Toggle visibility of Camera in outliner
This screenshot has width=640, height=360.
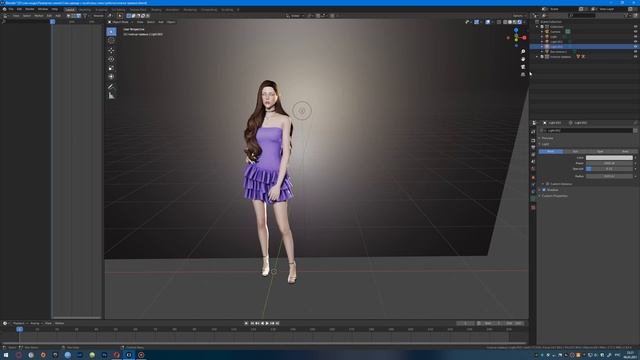pos(635,32)
